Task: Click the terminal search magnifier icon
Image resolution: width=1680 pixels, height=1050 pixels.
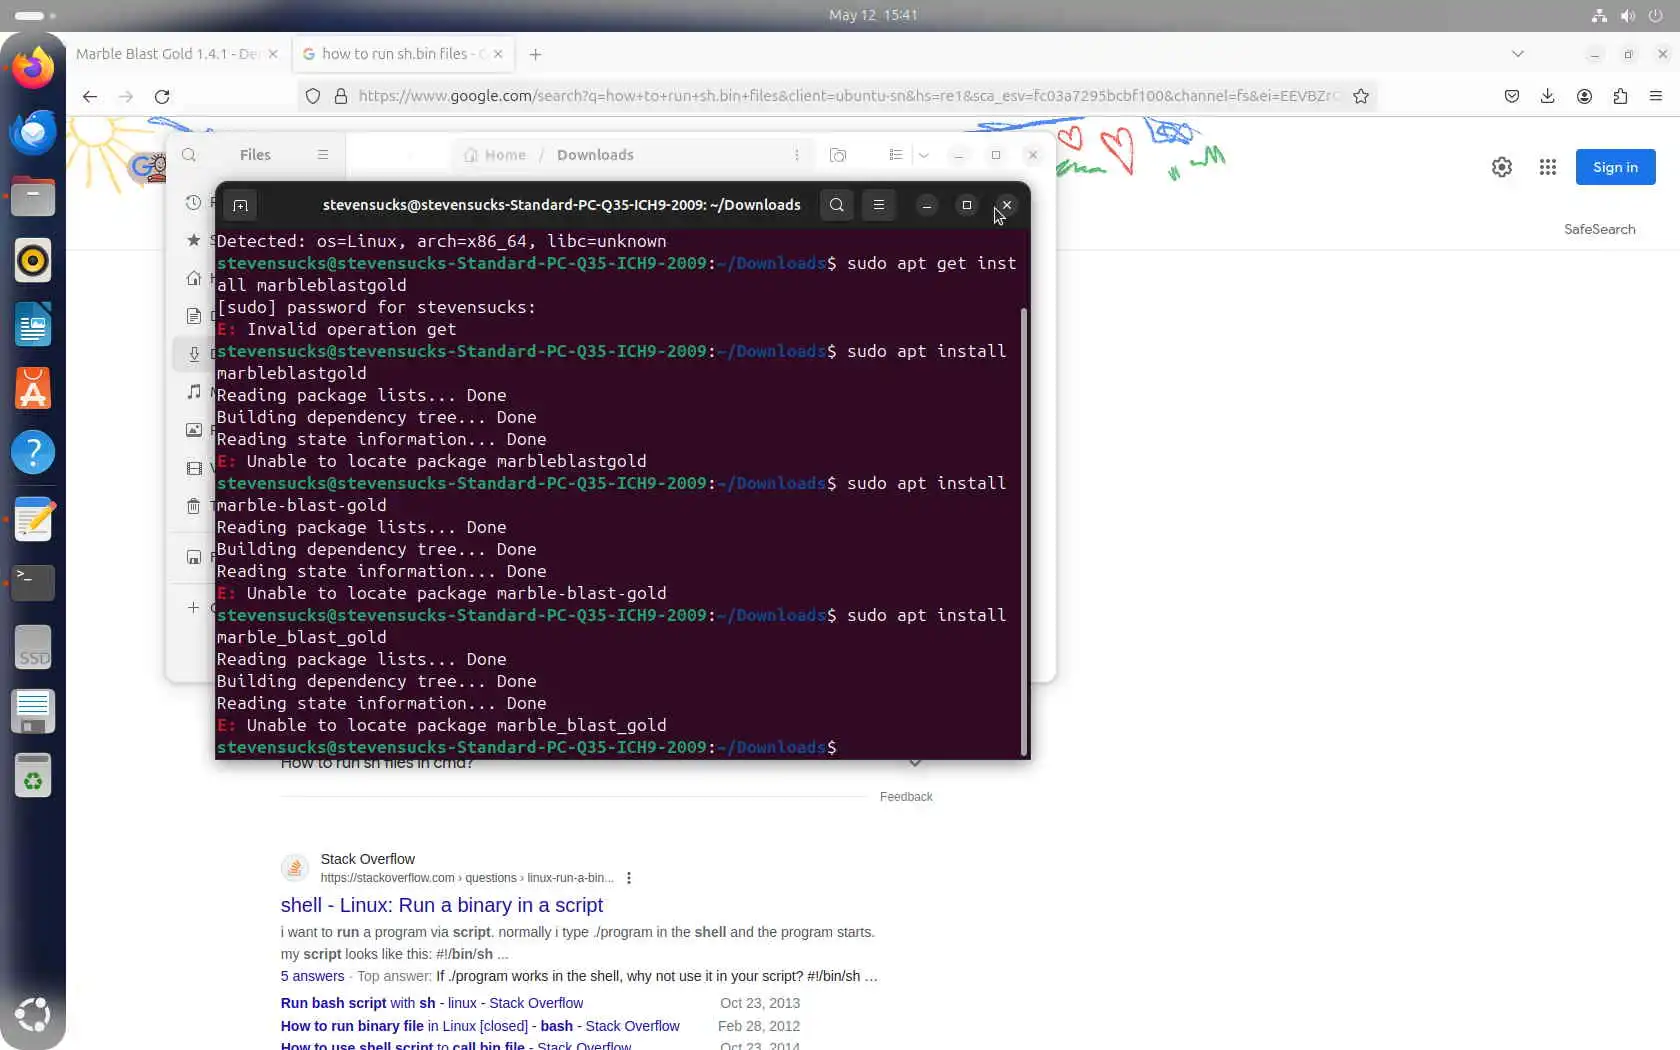Action: [837, 205]
